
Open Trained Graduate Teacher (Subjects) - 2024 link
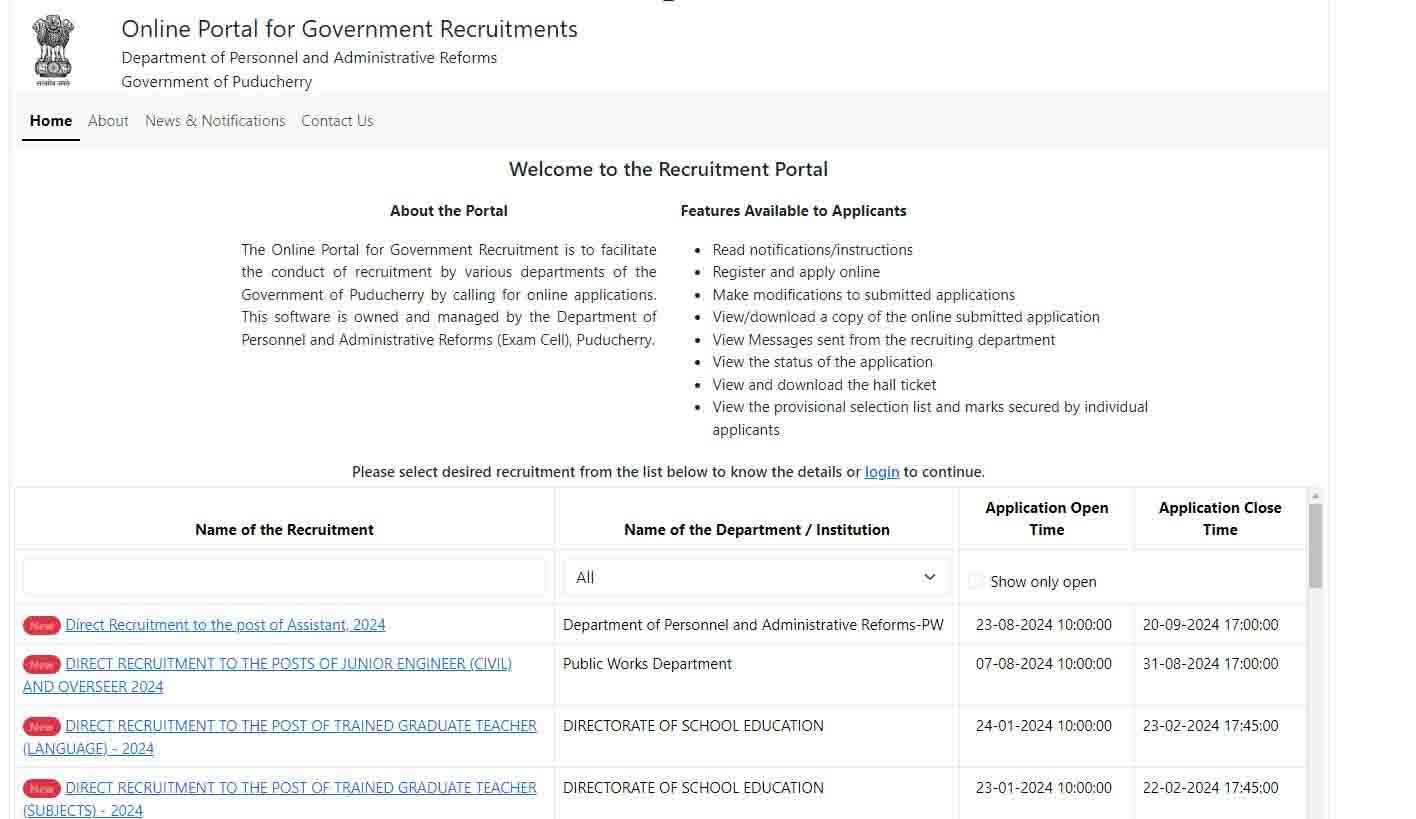click(x=280, y=799)
